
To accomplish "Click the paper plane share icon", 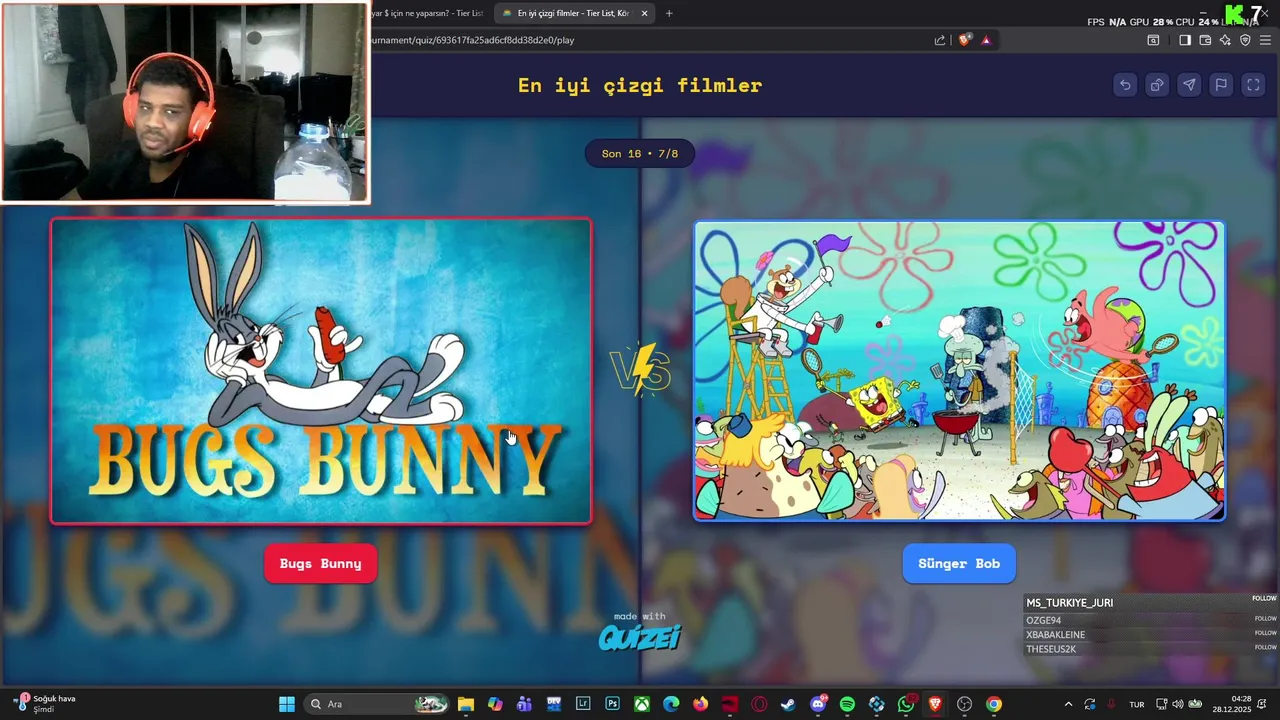I will (x=1189, y=85).
